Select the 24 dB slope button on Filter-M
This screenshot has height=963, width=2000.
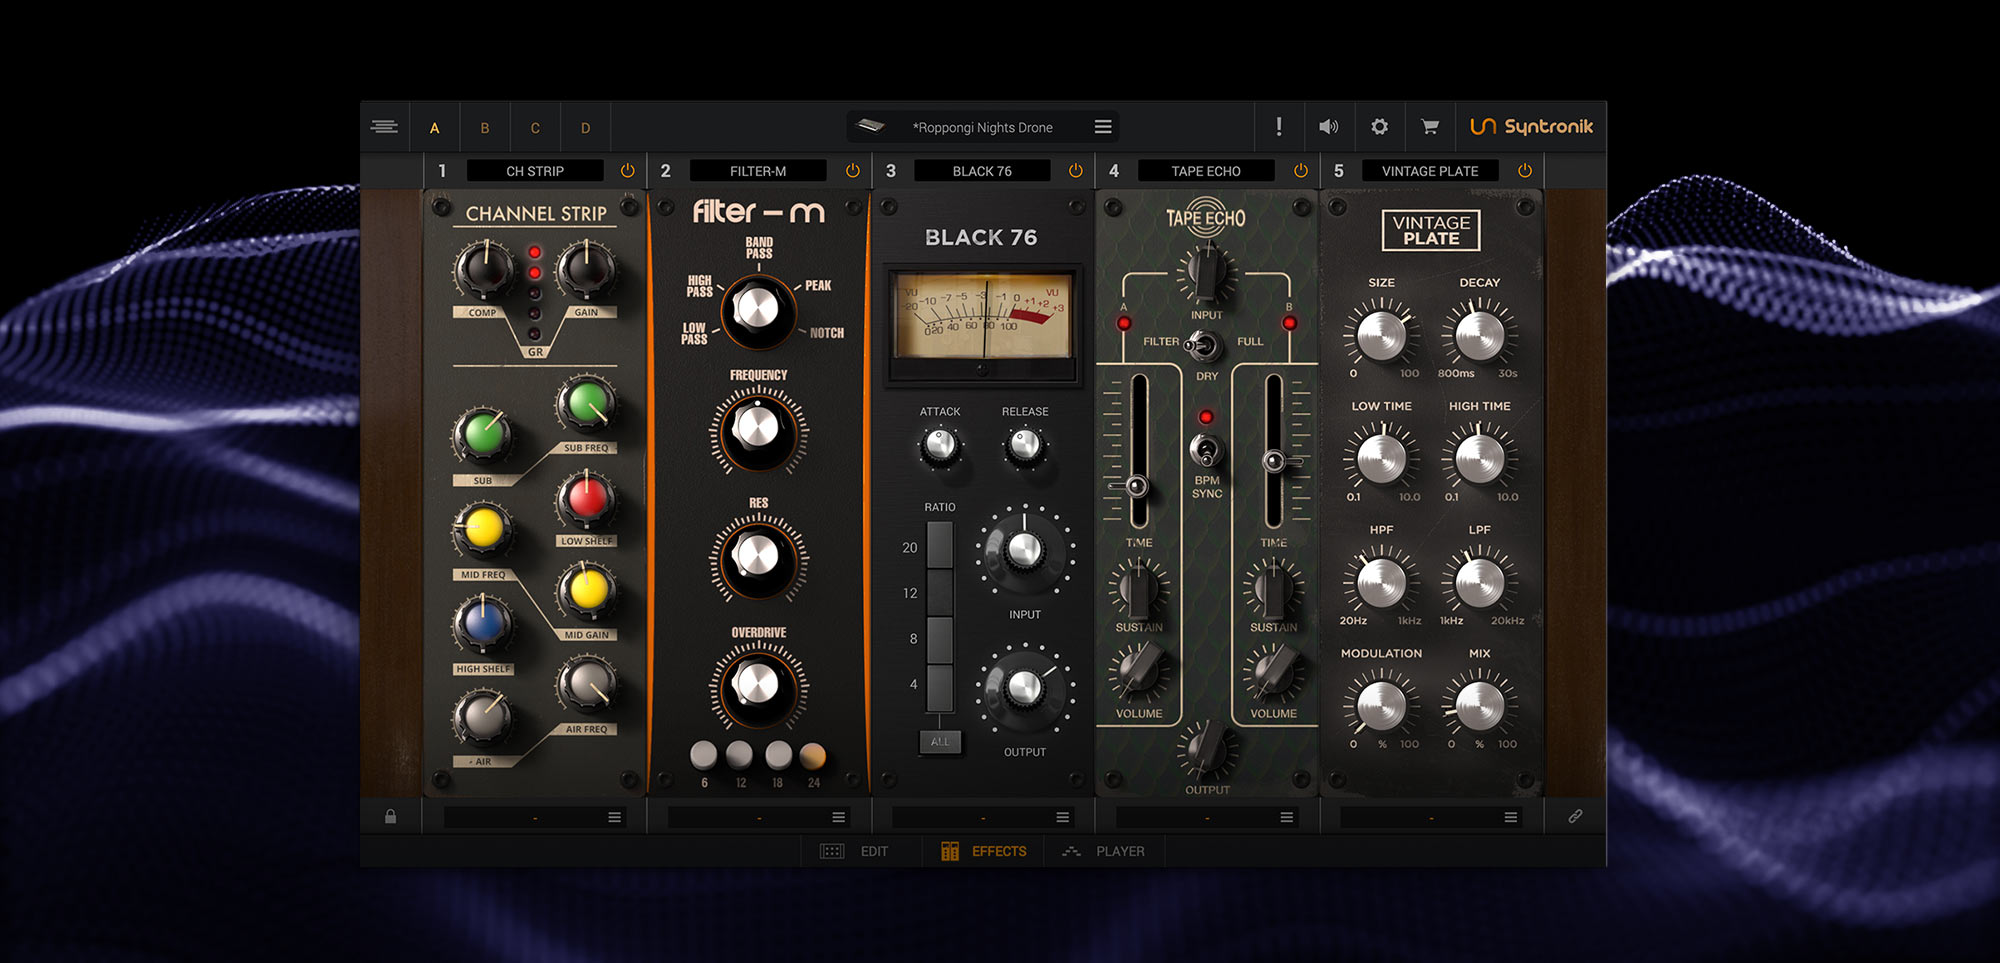click(x=813, y=755)
